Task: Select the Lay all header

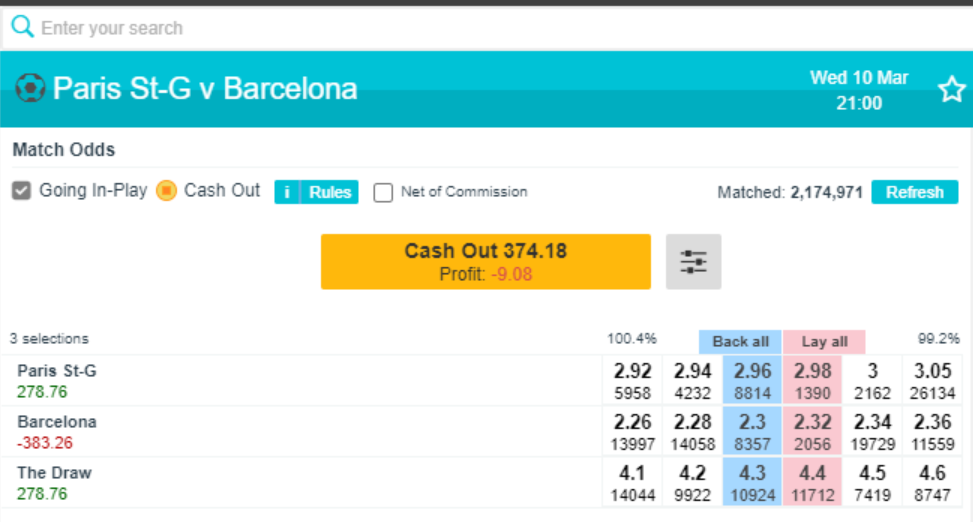Action: coord(824,341)
